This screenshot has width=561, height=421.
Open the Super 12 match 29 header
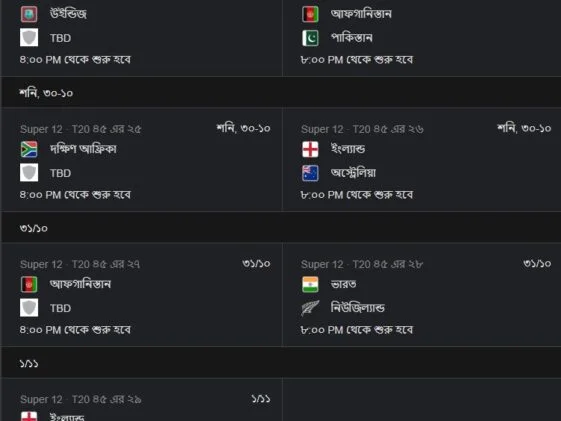click(x=81, y=399)
